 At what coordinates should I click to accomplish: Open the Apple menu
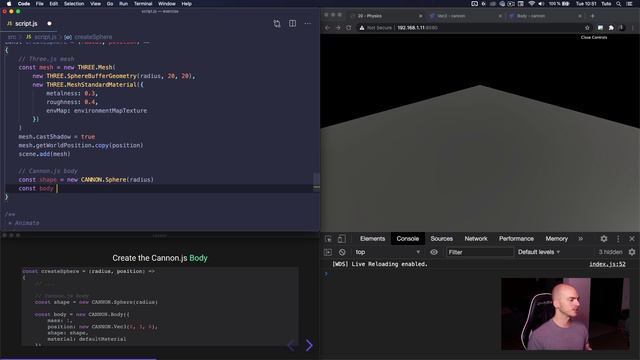[x=9, y=4]
